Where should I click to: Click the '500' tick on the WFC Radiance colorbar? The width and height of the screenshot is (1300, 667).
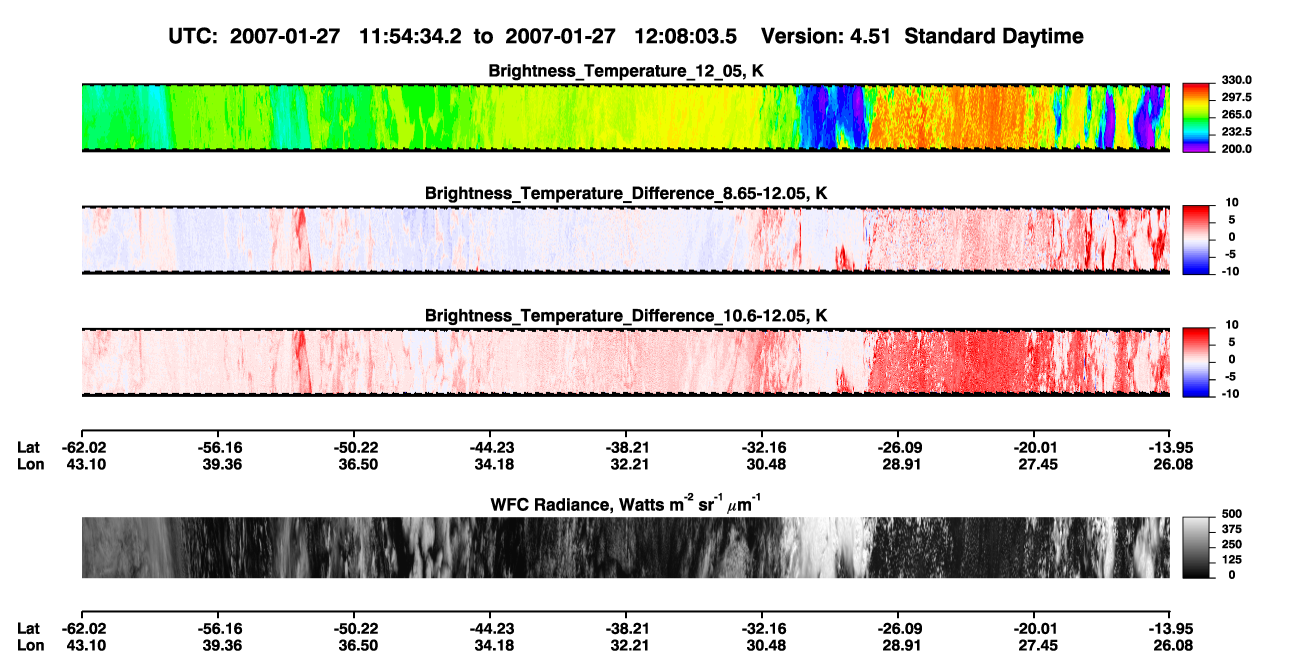[1230, 514]
